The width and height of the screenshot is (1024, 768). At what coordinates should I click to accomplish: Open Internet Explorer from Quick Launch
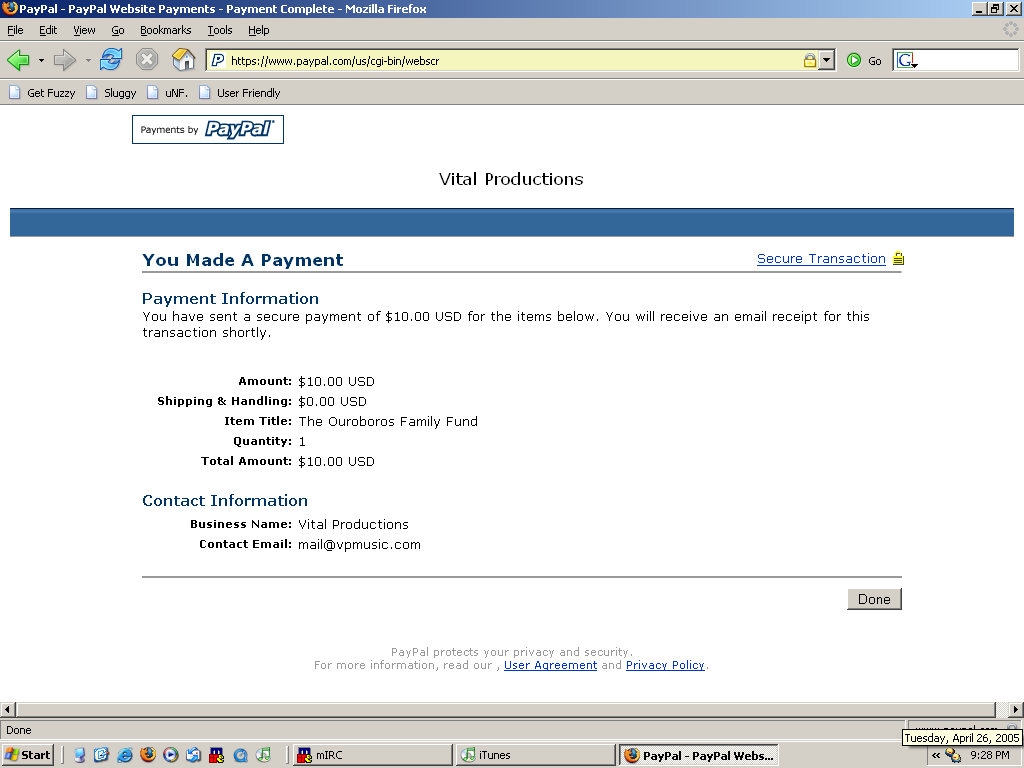pyautogui.click(x=124, y=755)
